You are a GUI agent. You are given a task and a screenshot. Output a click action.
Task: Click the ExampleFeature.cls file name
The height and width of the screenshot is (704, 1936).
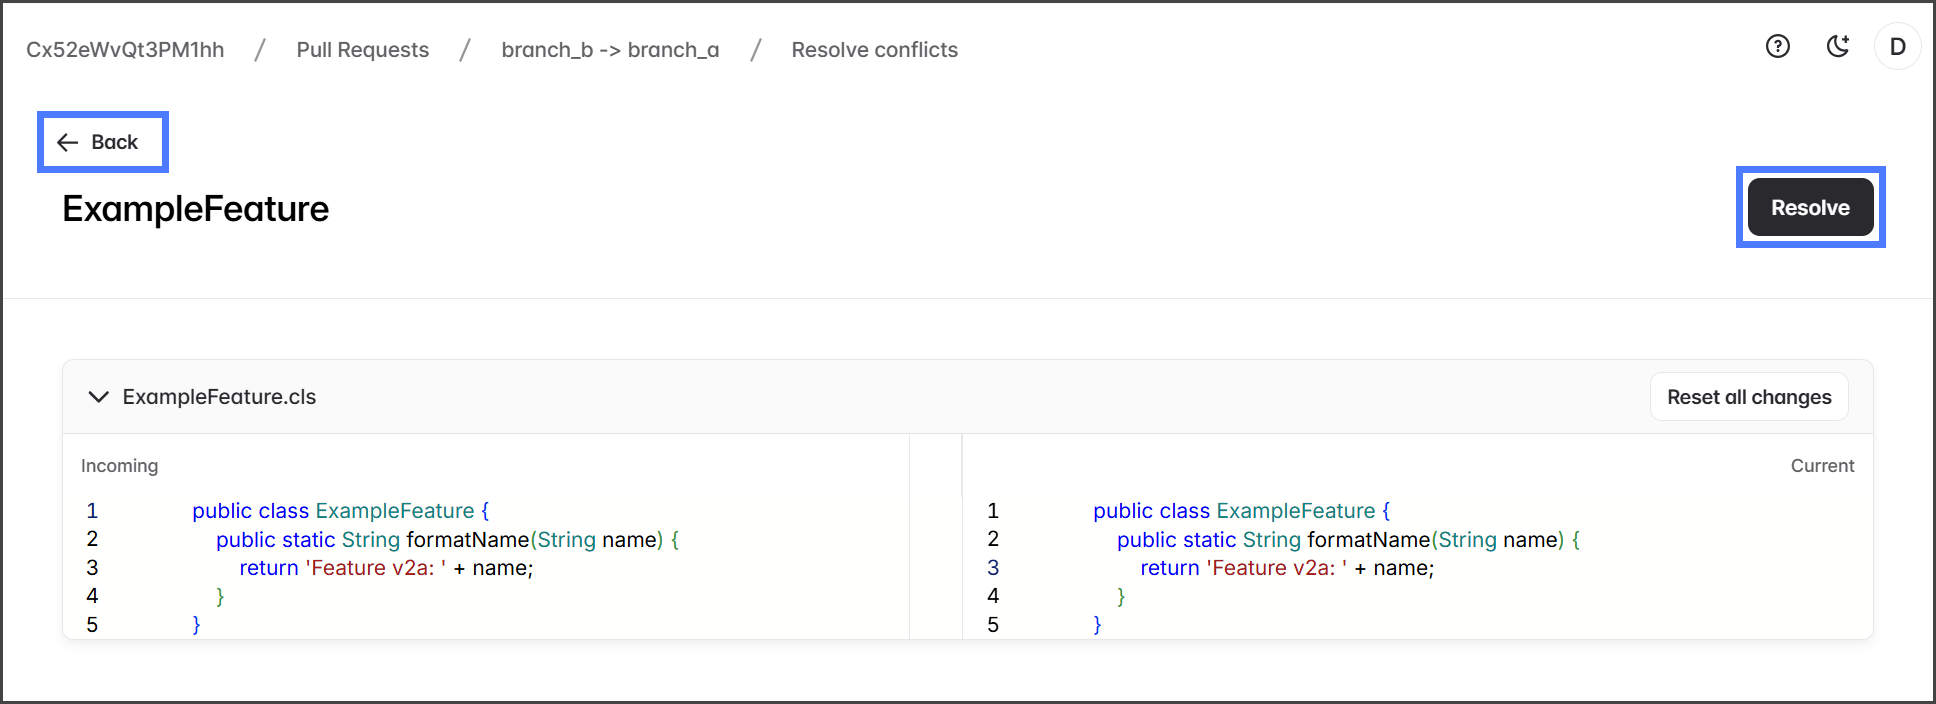point(219,397)
